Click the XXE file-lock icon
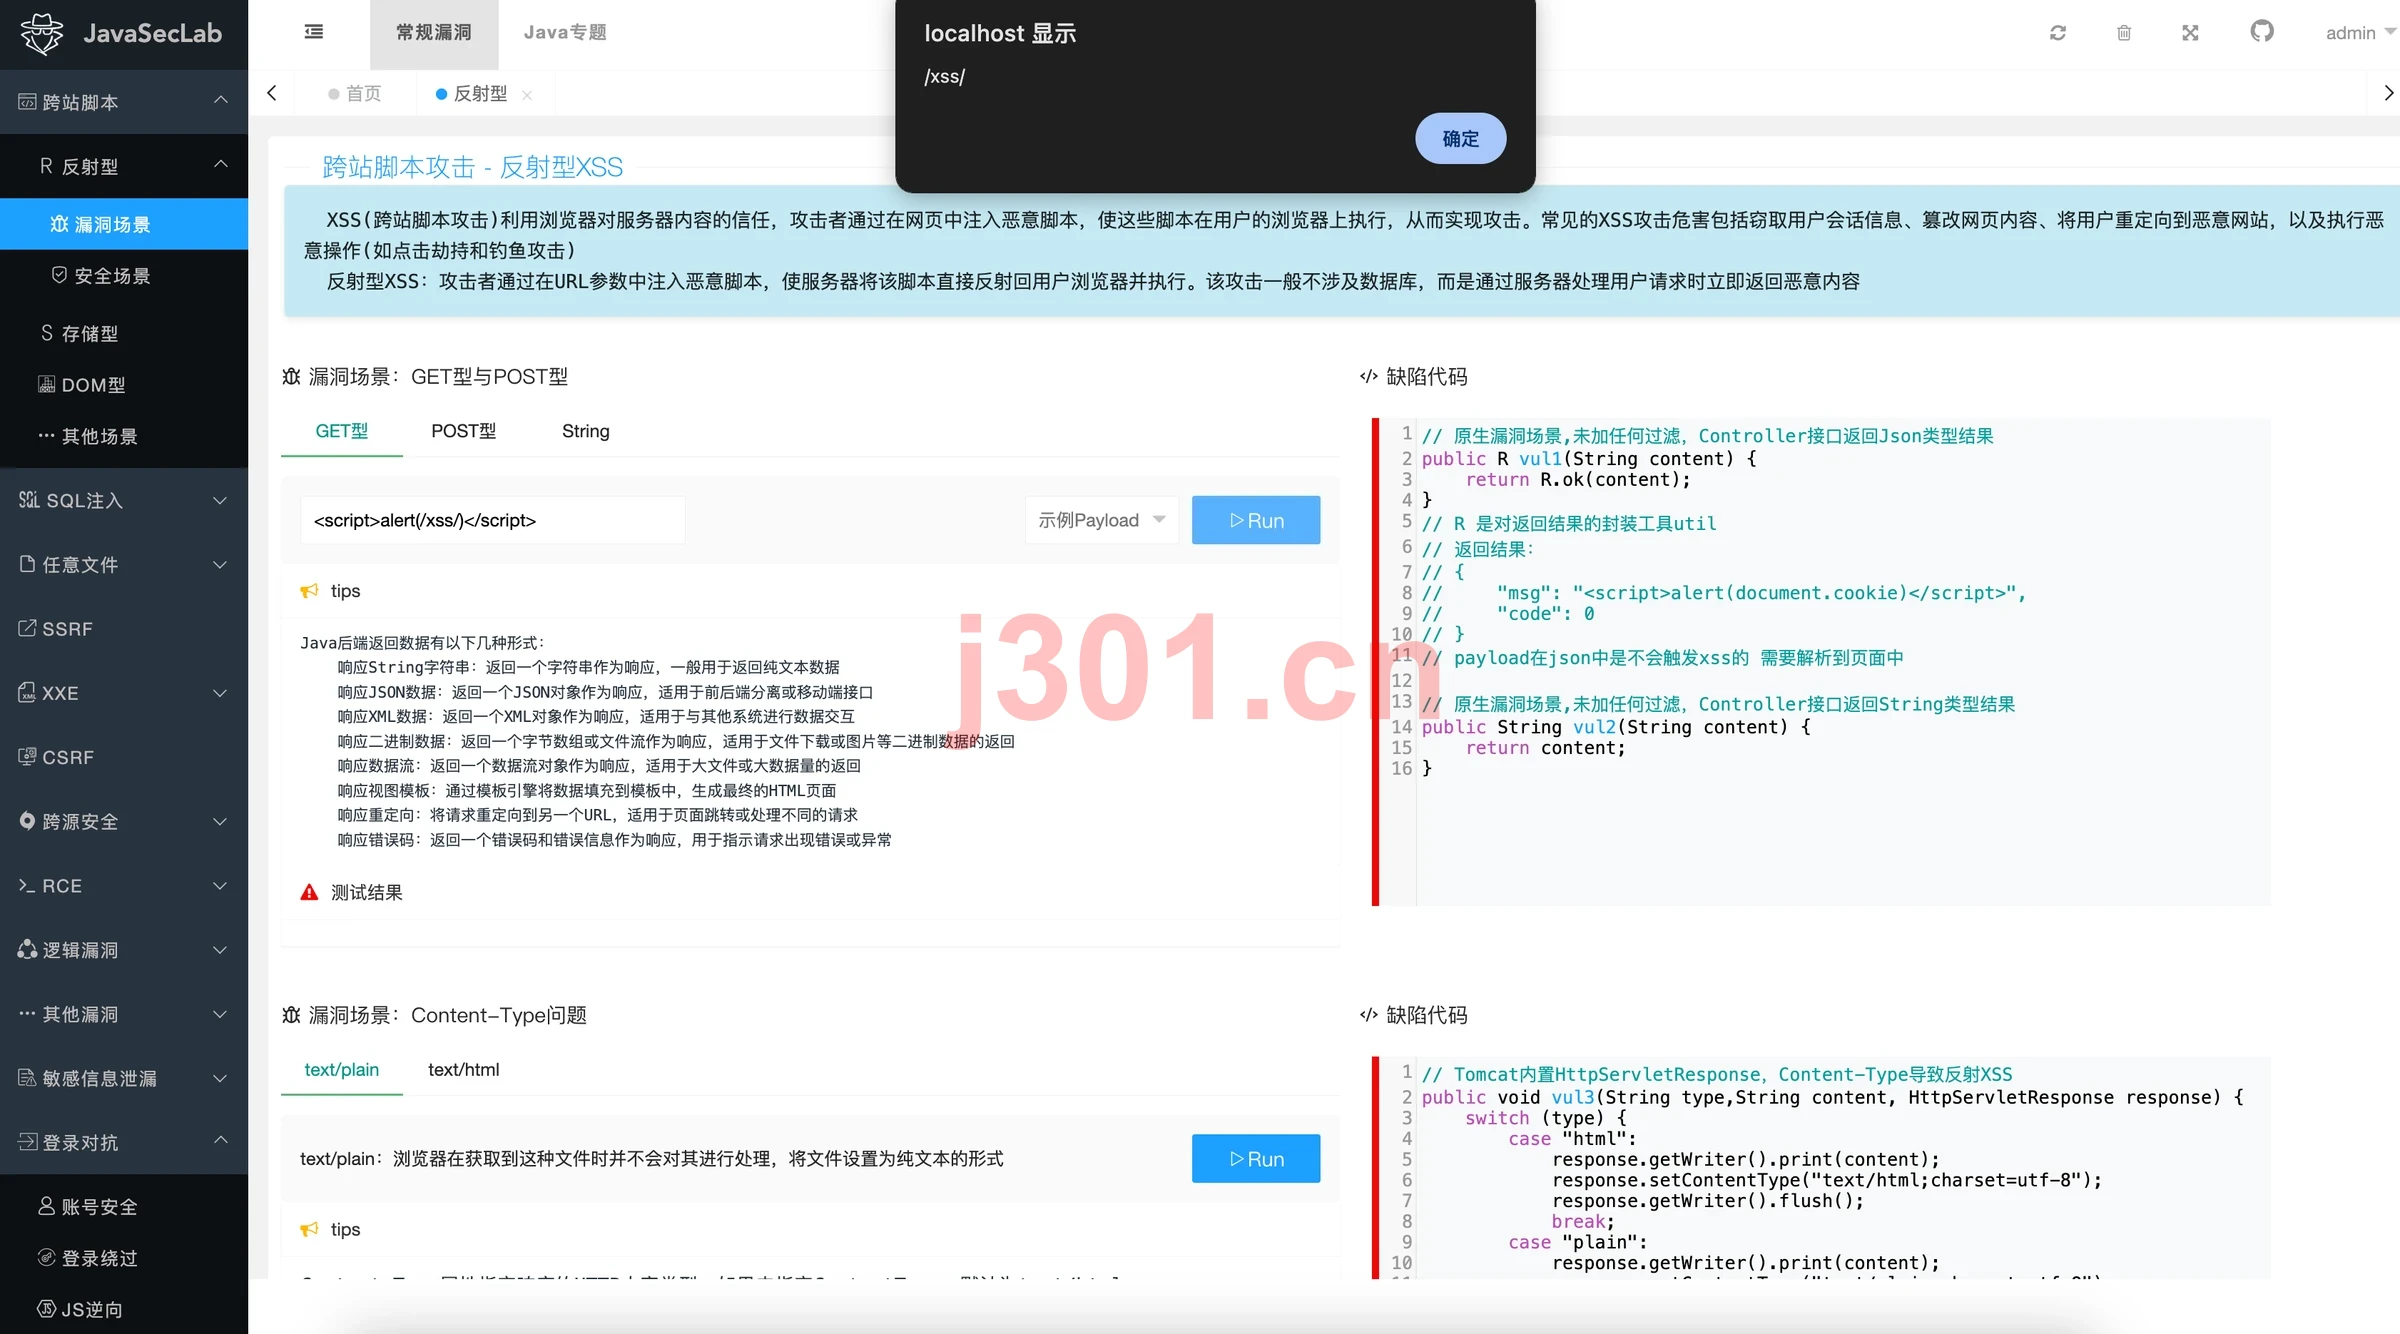 point(27,692)
